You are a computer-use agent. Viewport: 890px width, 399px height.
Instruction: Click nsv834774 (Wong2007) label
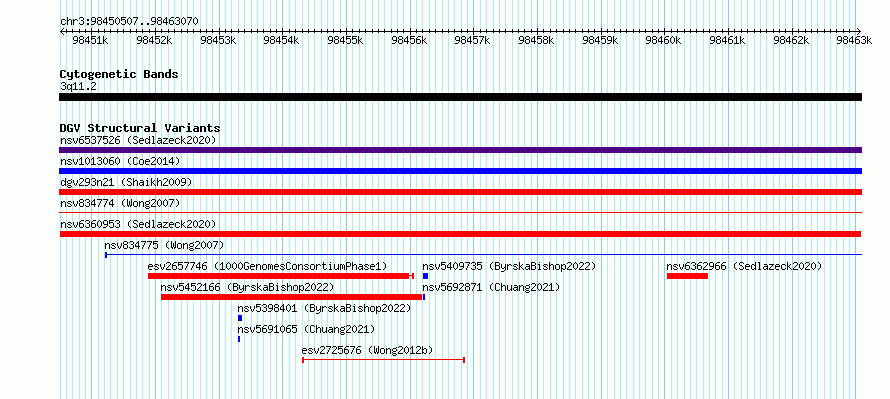pyautogui.click(x=120, y=203)
